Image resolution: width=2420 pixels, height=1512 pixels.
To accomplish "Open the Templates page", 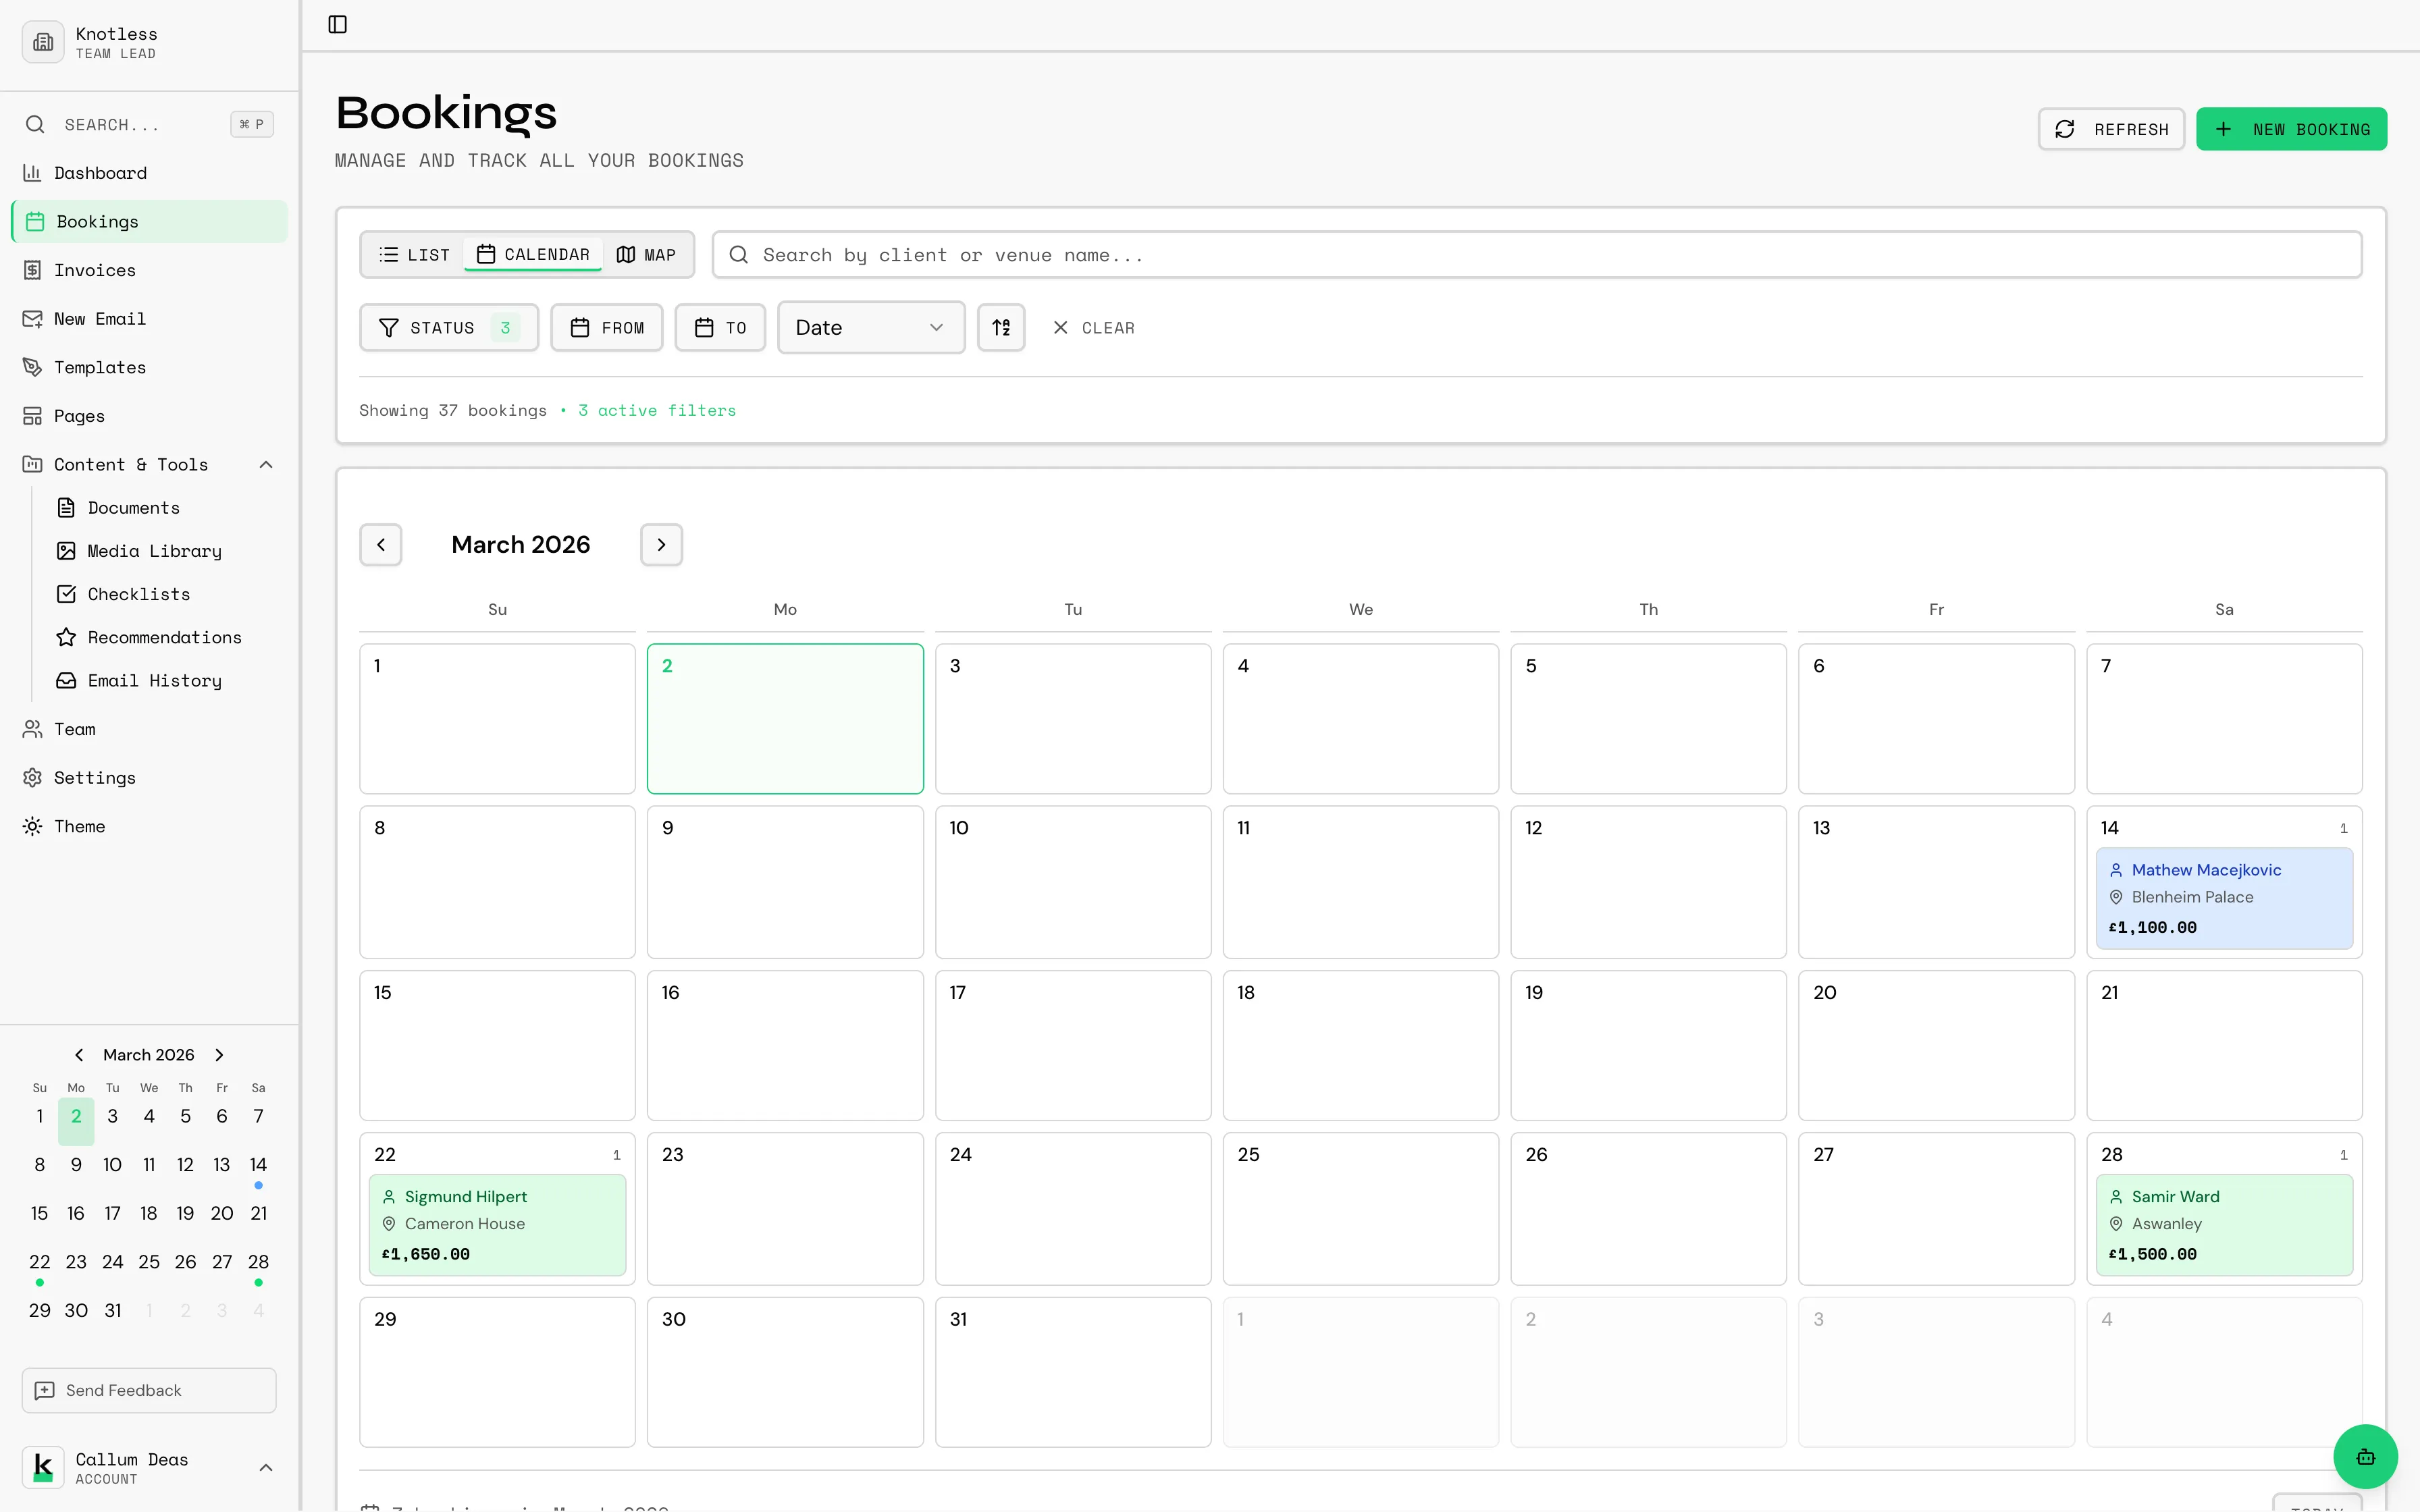I will (x=99, y=367).
